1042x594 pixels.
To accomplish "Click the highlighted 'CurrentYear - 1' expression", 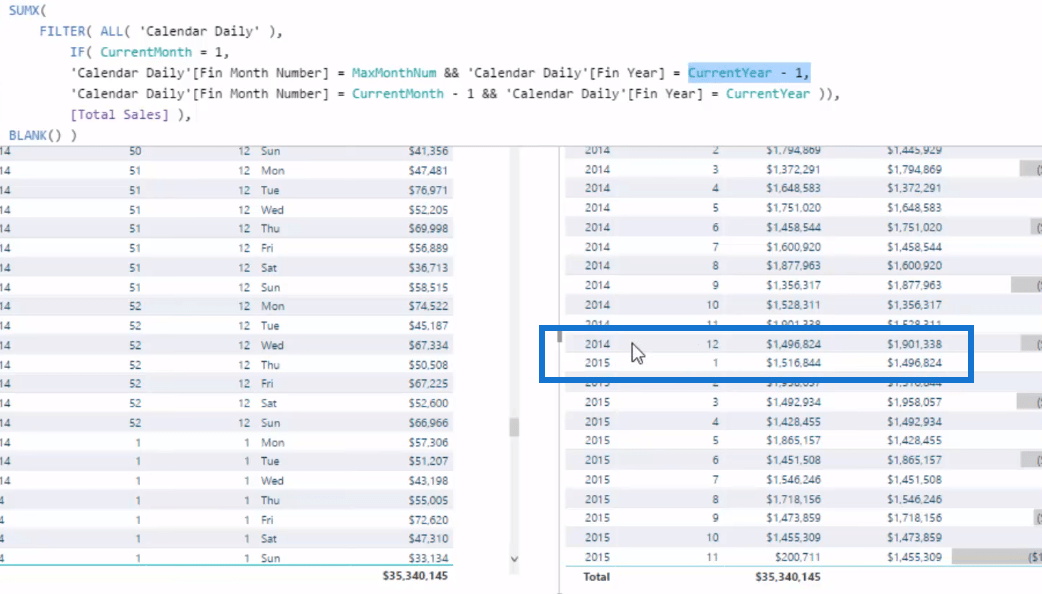I will (x=748, y=73).
